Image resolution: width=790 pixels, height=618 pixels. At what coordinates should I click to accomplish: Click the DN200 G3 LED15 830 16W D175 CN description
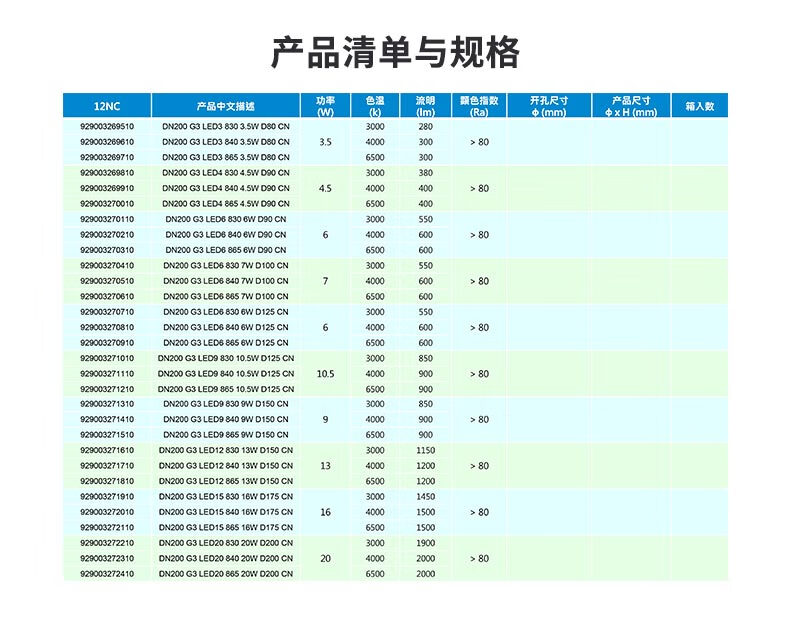[226, 497]
